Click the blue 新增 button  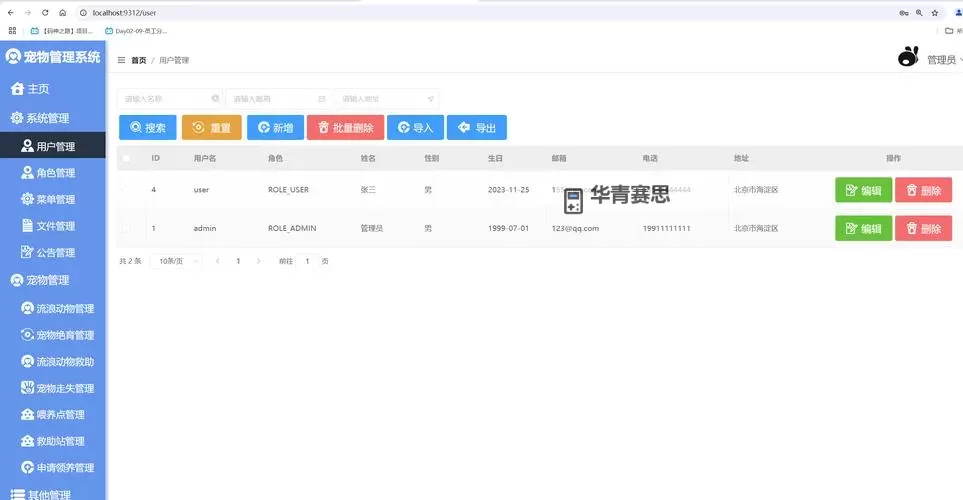[x=274, y=128]
